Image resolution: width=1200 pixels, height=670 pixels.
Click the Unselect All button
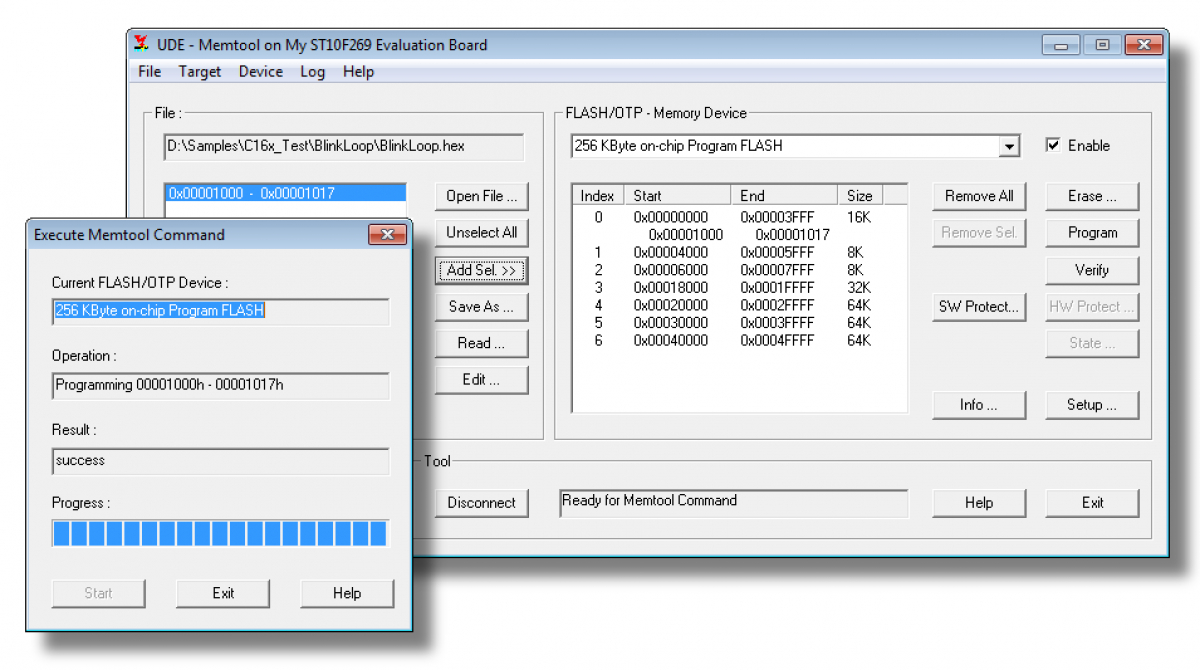click(x=481, y=232)
